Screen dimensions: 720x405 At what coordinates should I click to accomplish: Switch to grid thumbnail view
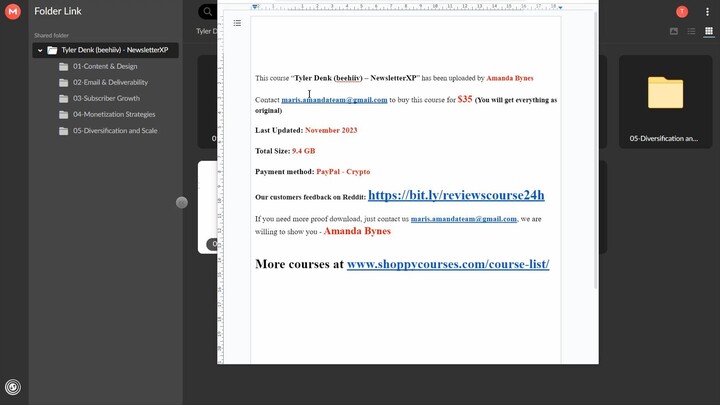click(709, 31)
